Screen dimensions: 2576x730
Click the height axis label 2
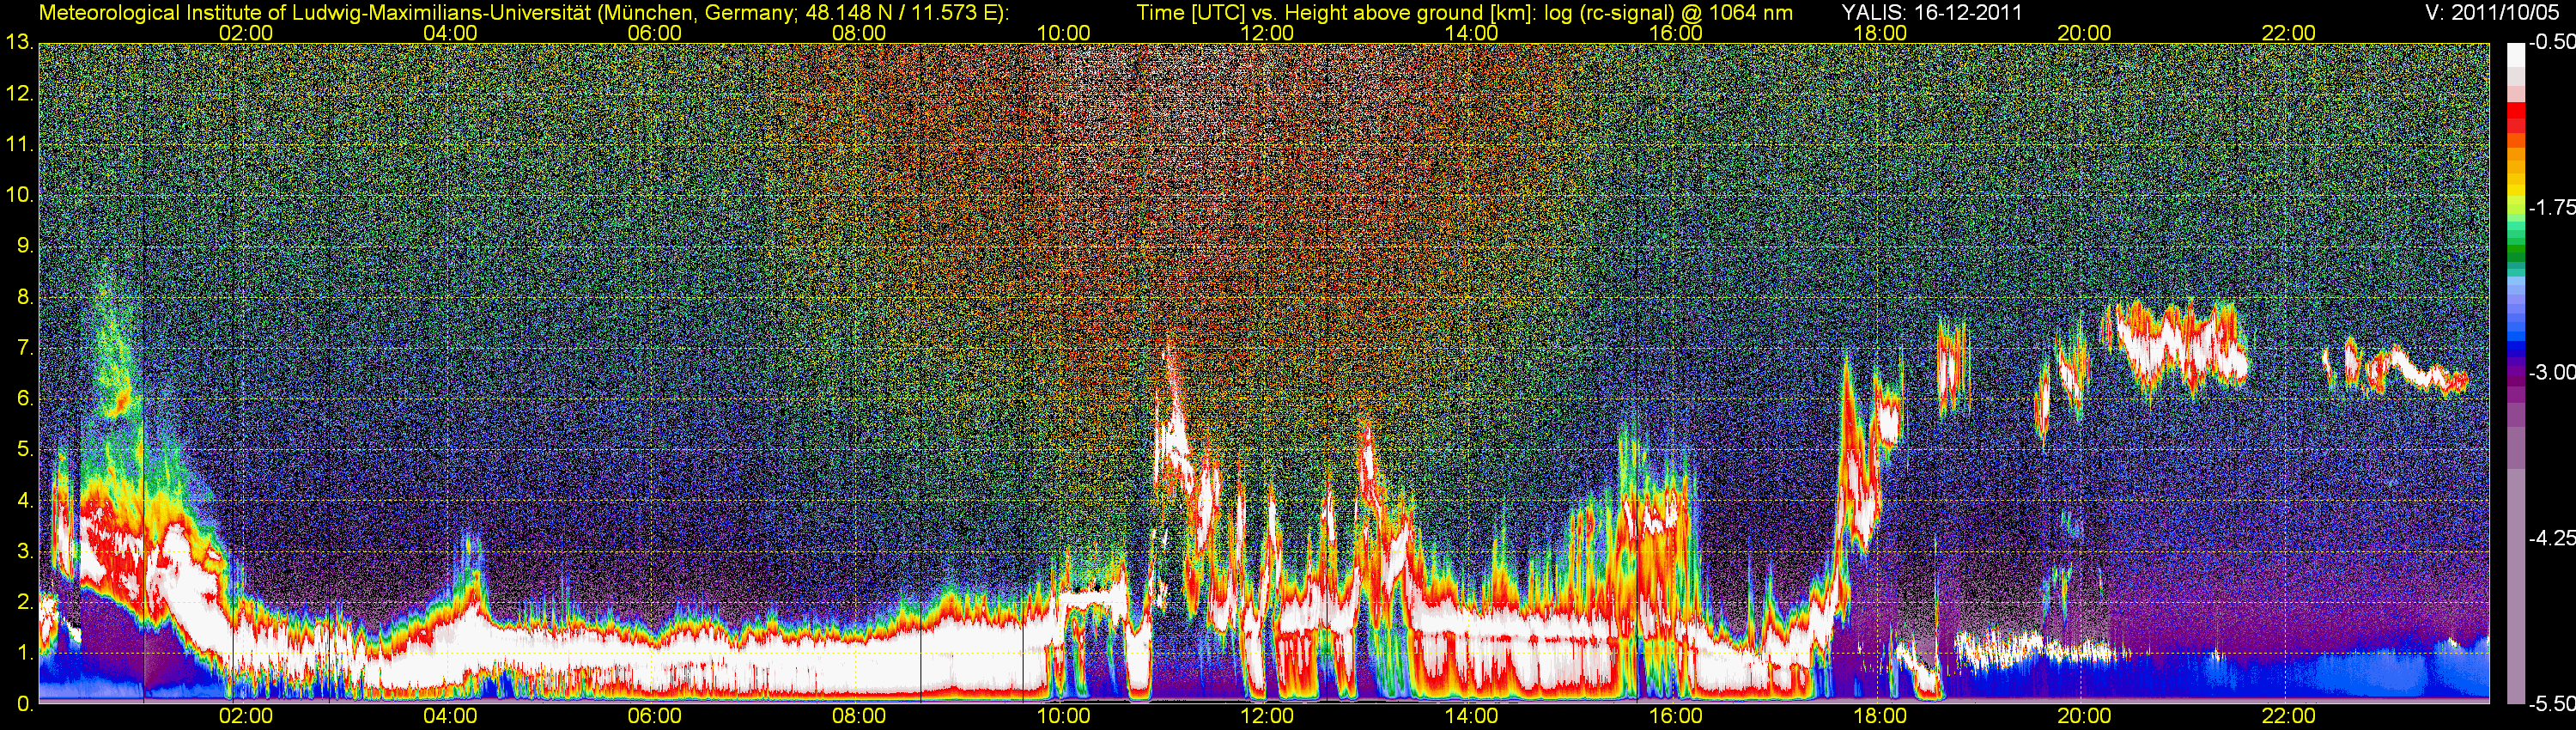click(x=24, y=602)
